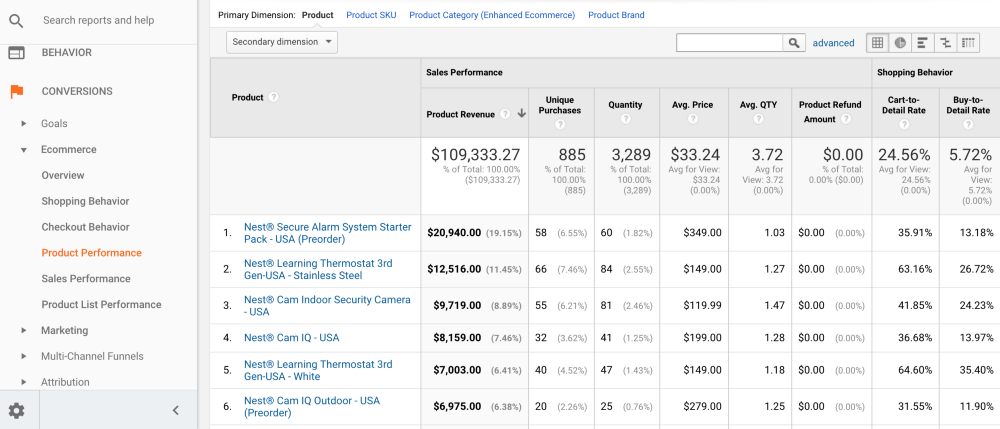Click help icon under Buy-to-Detail Rate
This screenshot has height=429, width=1000.
[x=968, y=124]
